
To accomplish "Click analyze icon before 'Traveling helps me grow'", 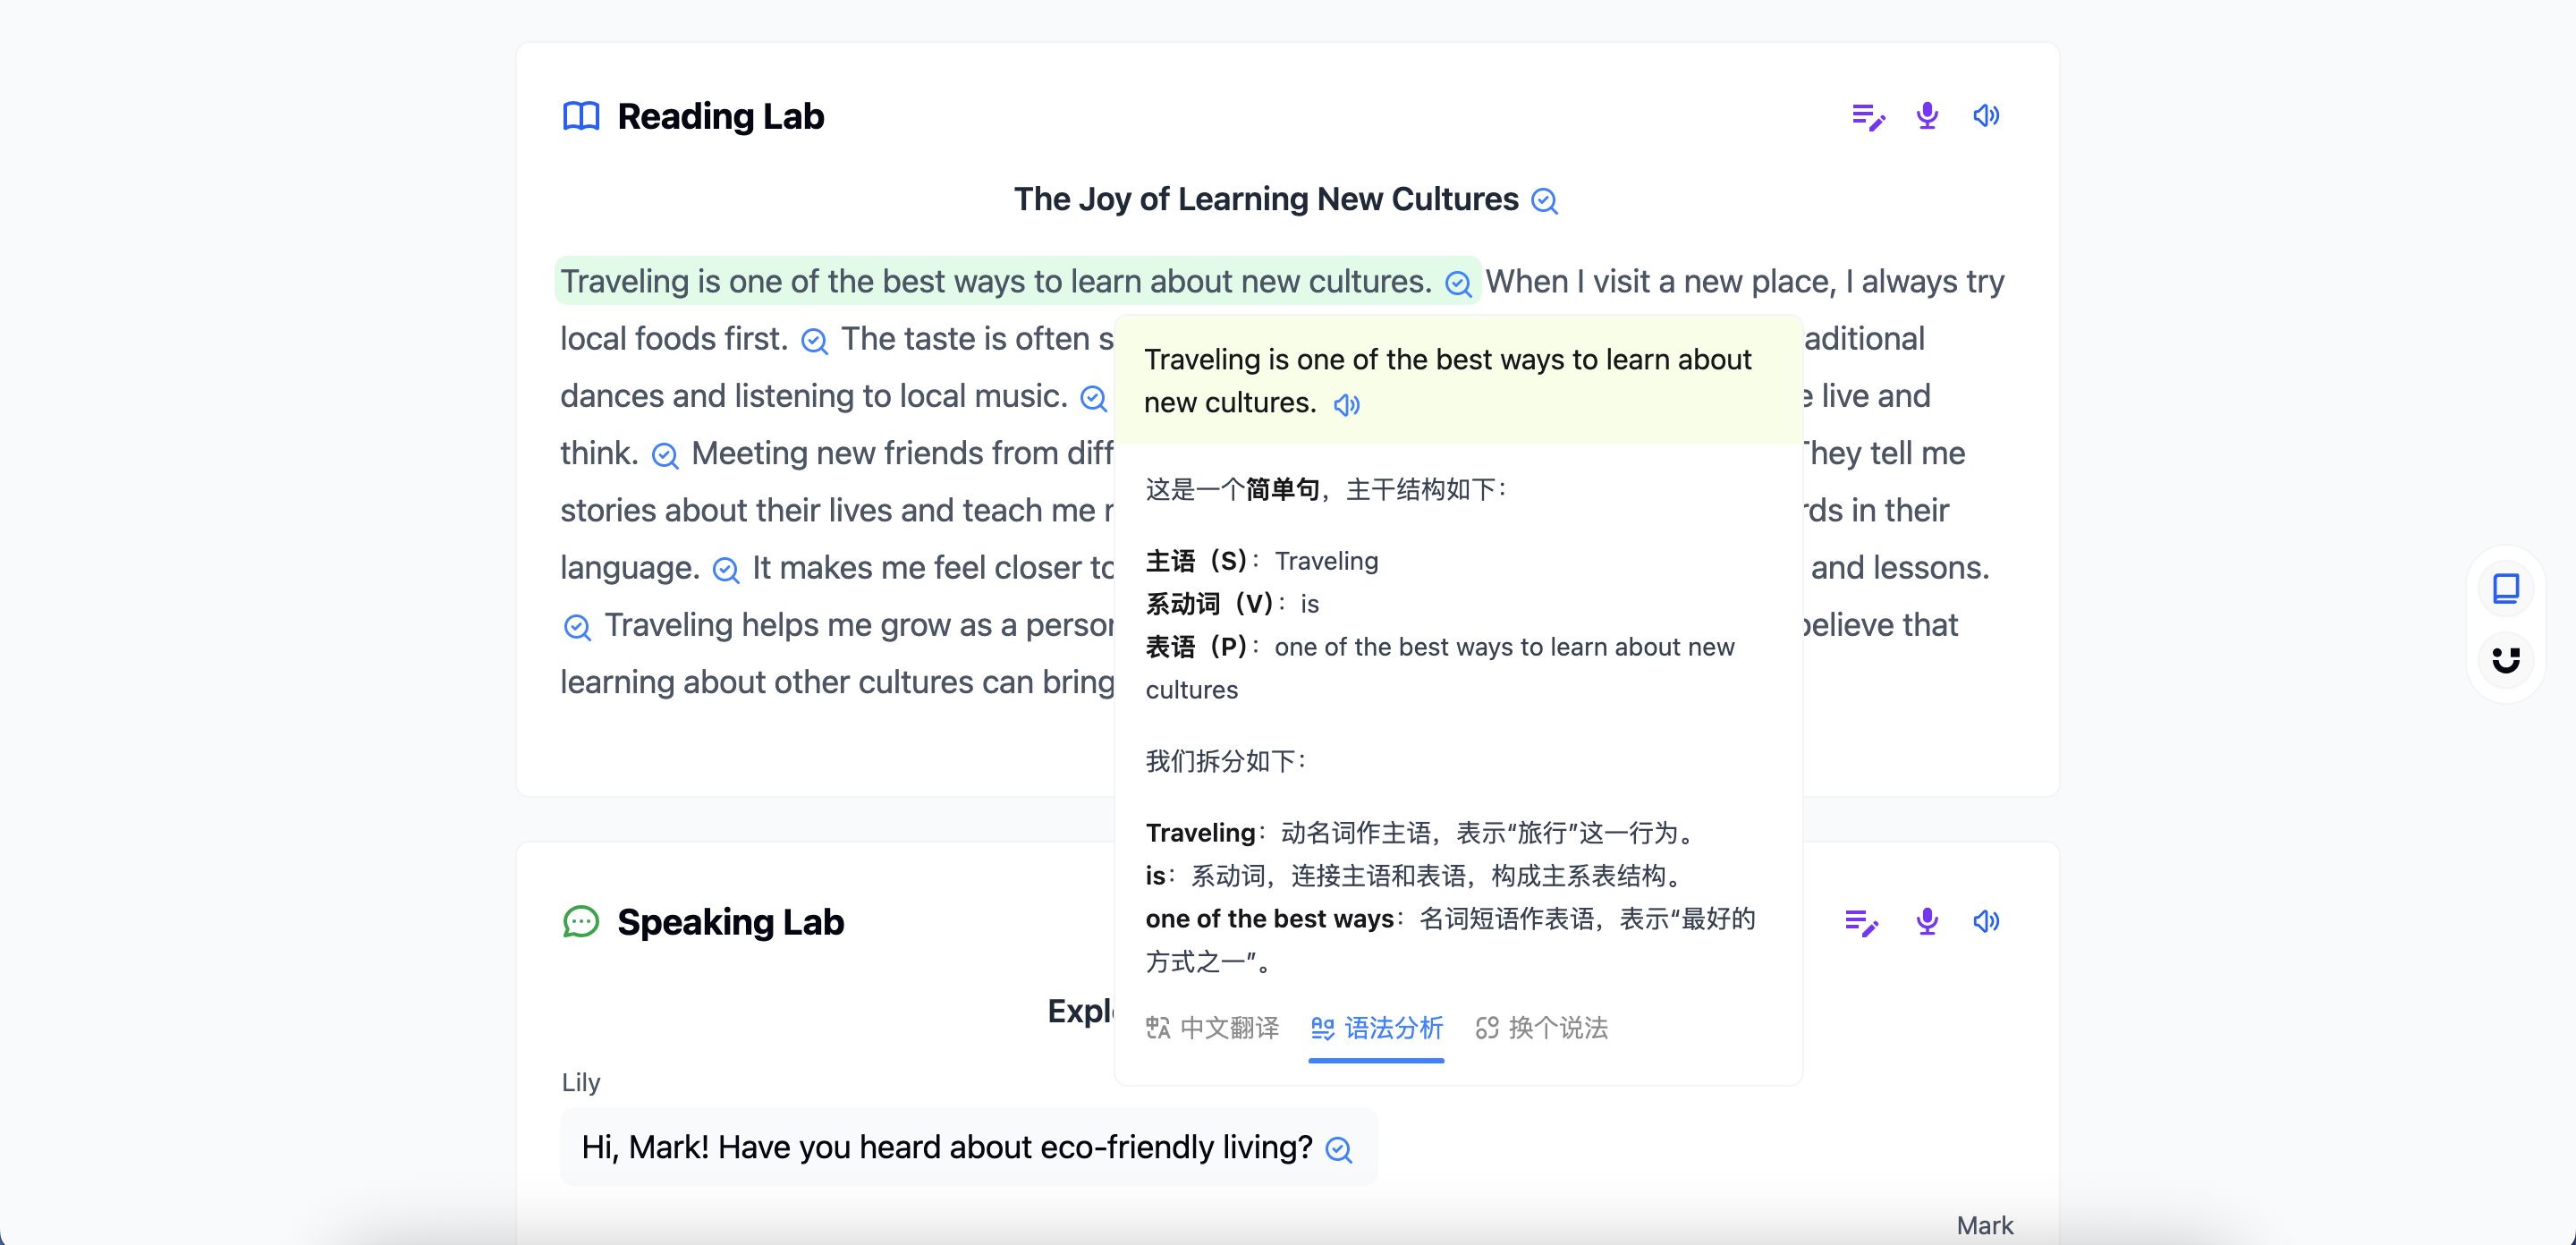I will pyautogui.click(x=577, y=627).
